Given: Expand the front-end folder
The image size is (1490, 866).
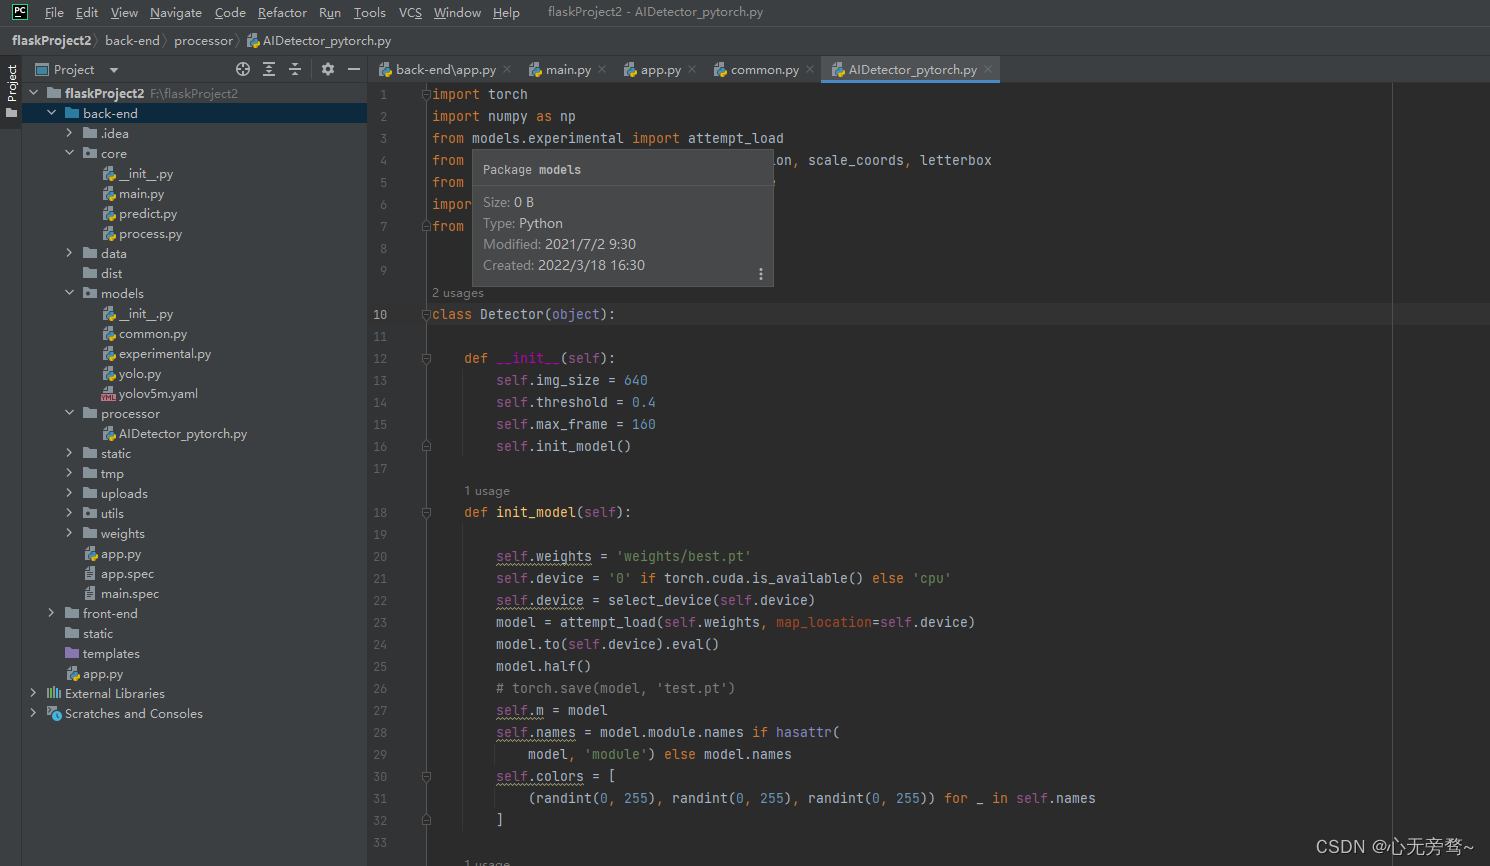Looking at the screenshot, I should [50, 613].
